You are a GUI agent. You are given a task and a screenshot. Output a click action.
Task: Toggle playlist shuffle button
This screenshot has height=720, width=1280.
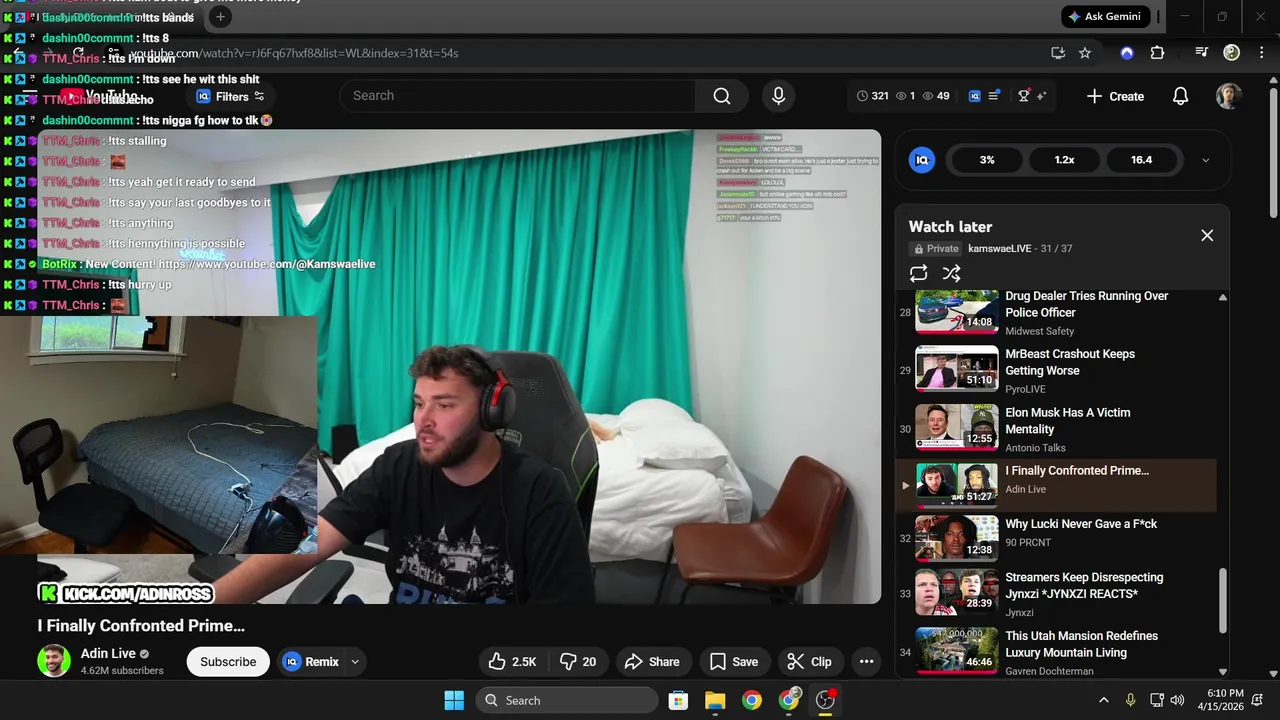(951, 273)
